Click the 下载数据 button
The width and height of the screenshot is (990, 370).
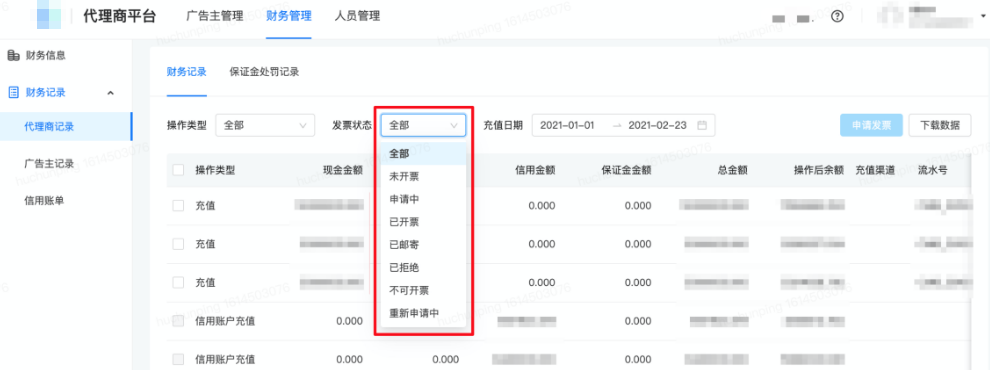pos(940,125)
